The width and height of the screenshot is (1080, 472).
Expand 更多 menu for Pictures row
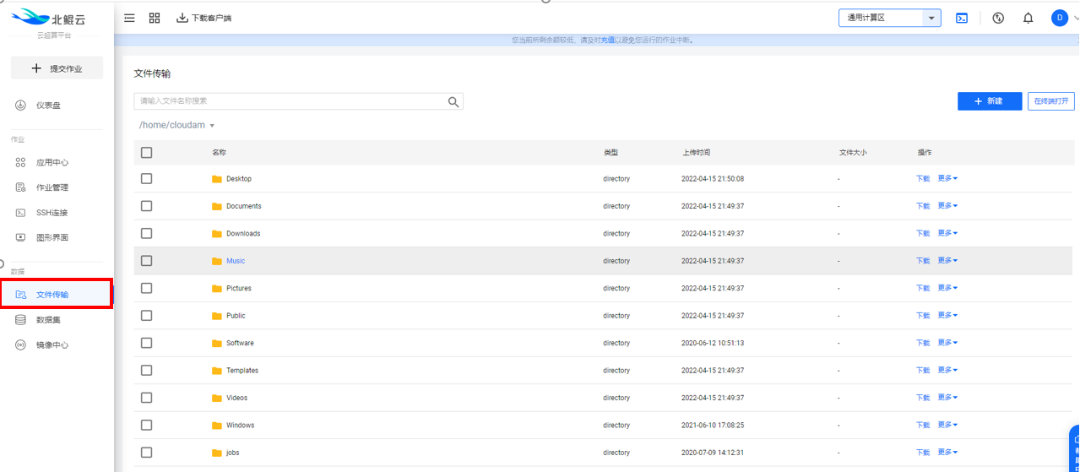coord(948,288)
